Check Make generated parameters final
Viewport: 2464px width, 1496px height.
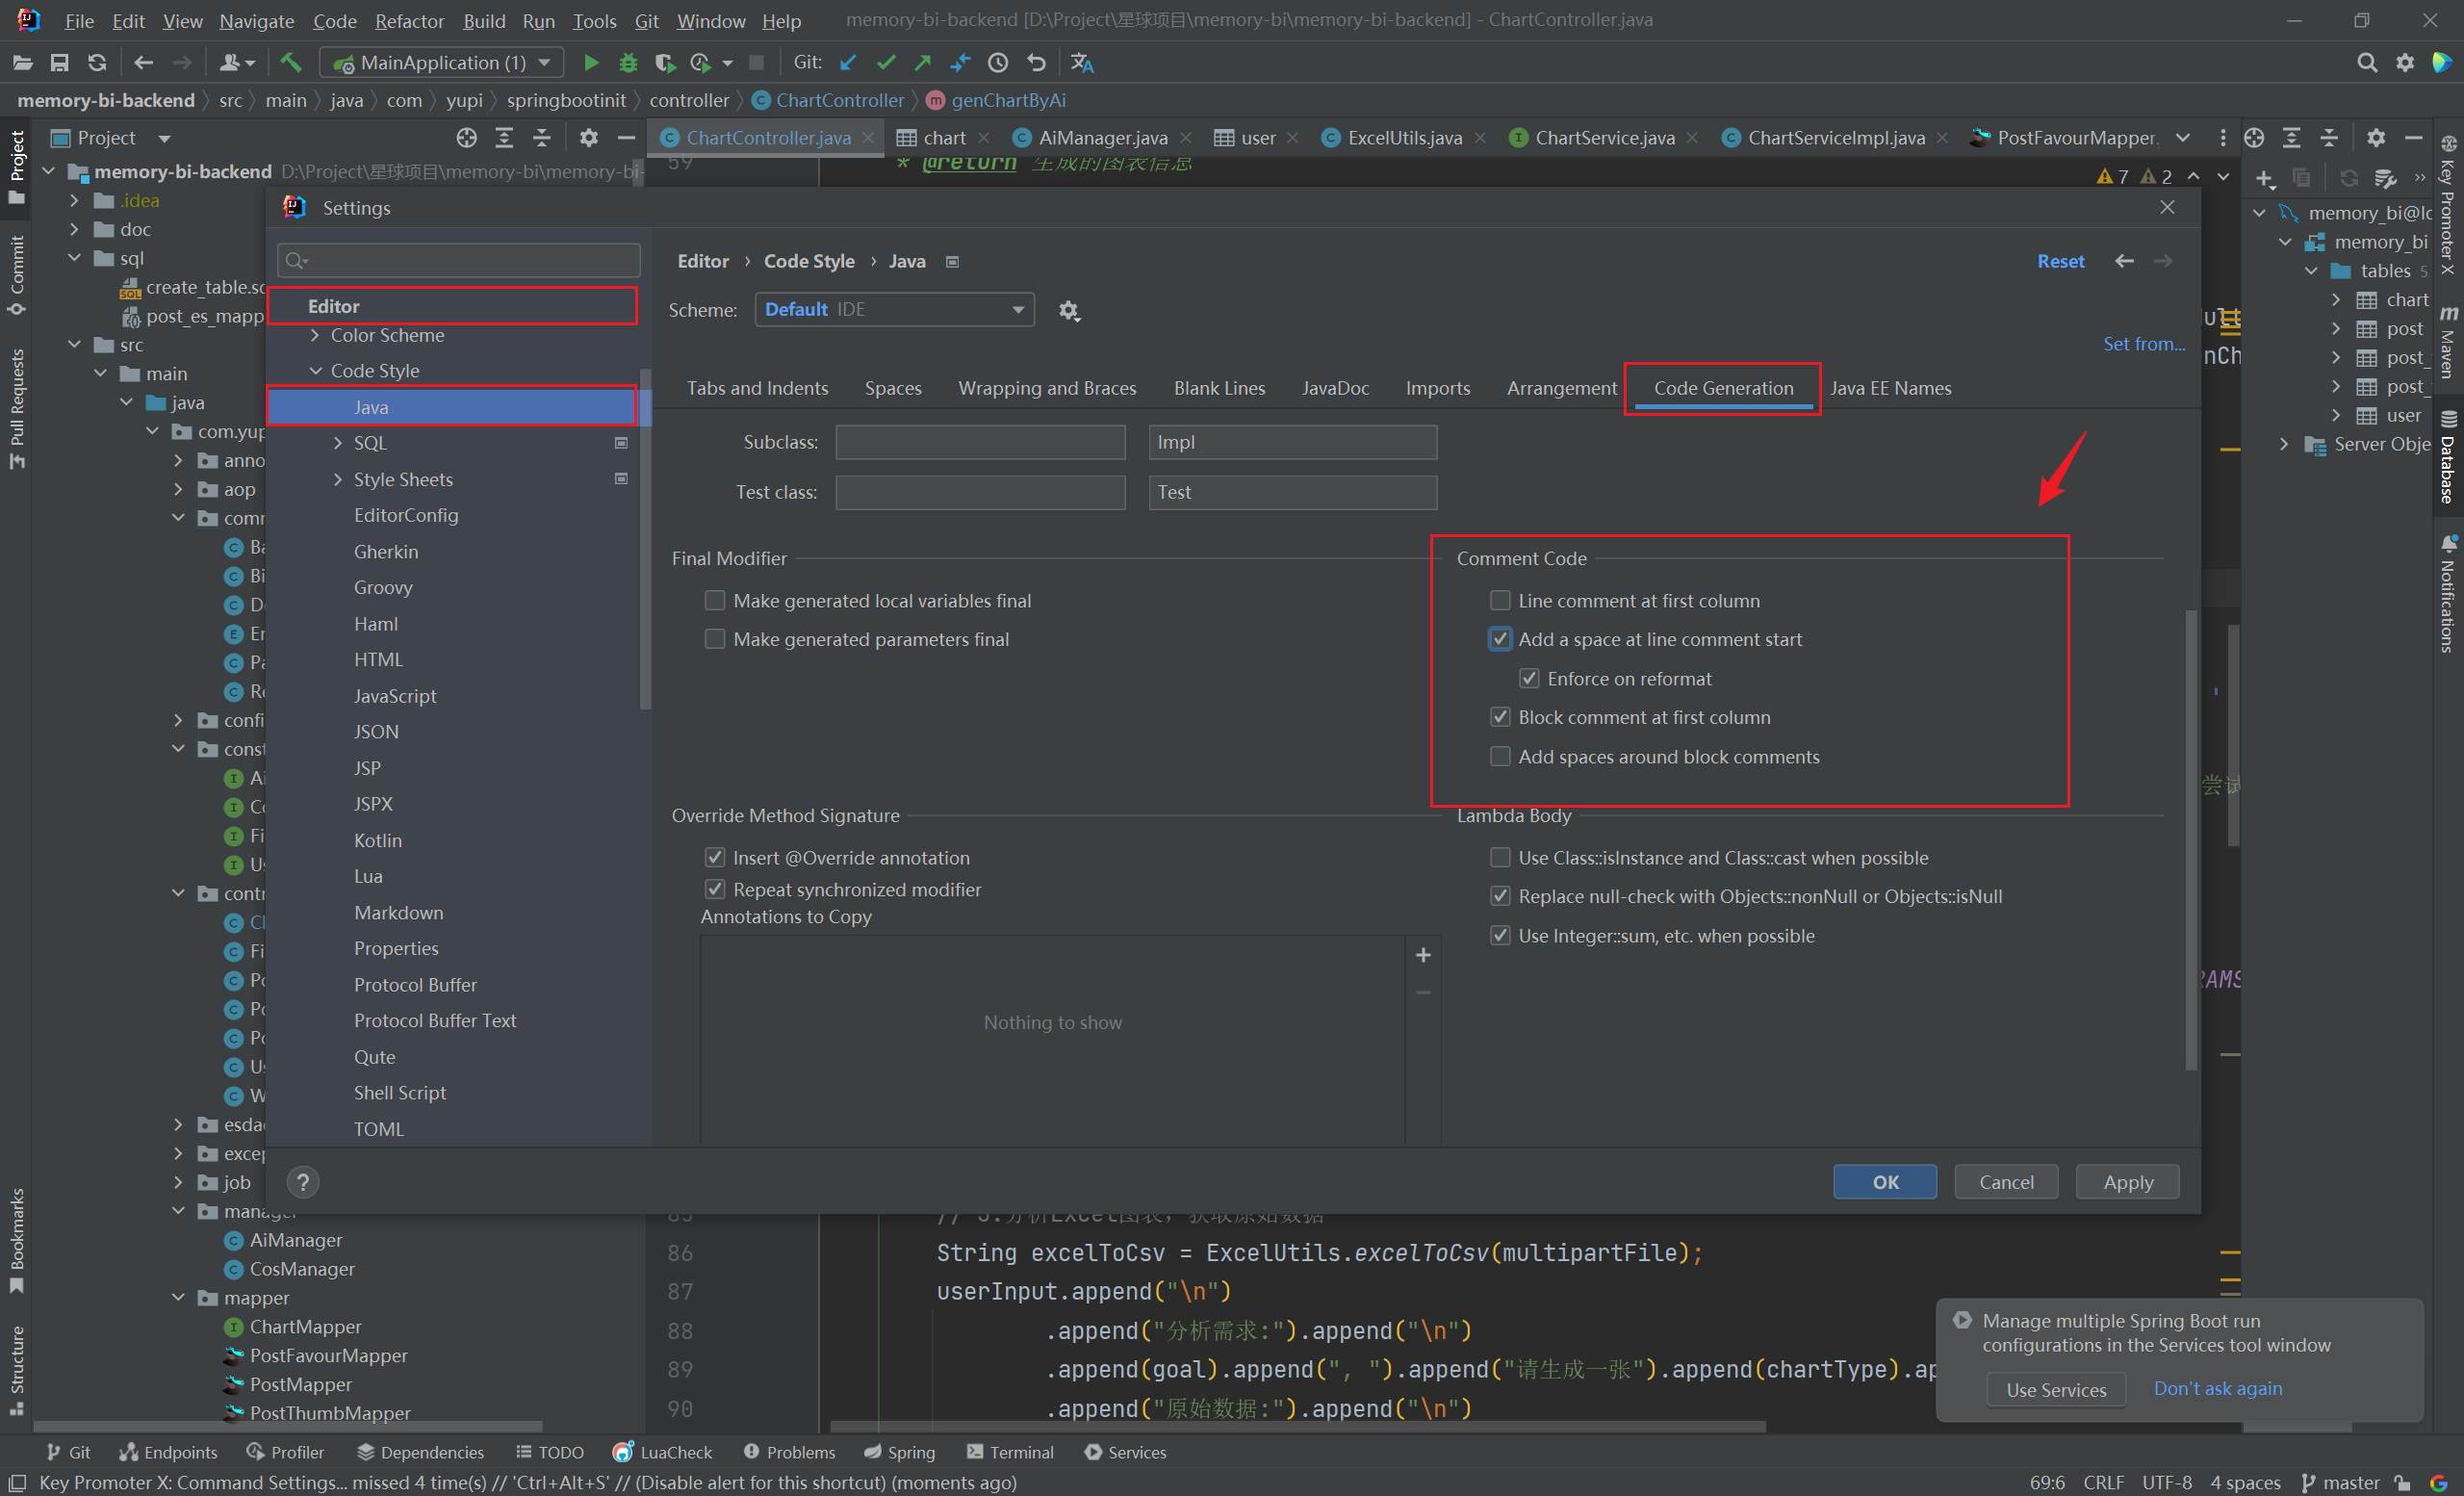point(715,639)
